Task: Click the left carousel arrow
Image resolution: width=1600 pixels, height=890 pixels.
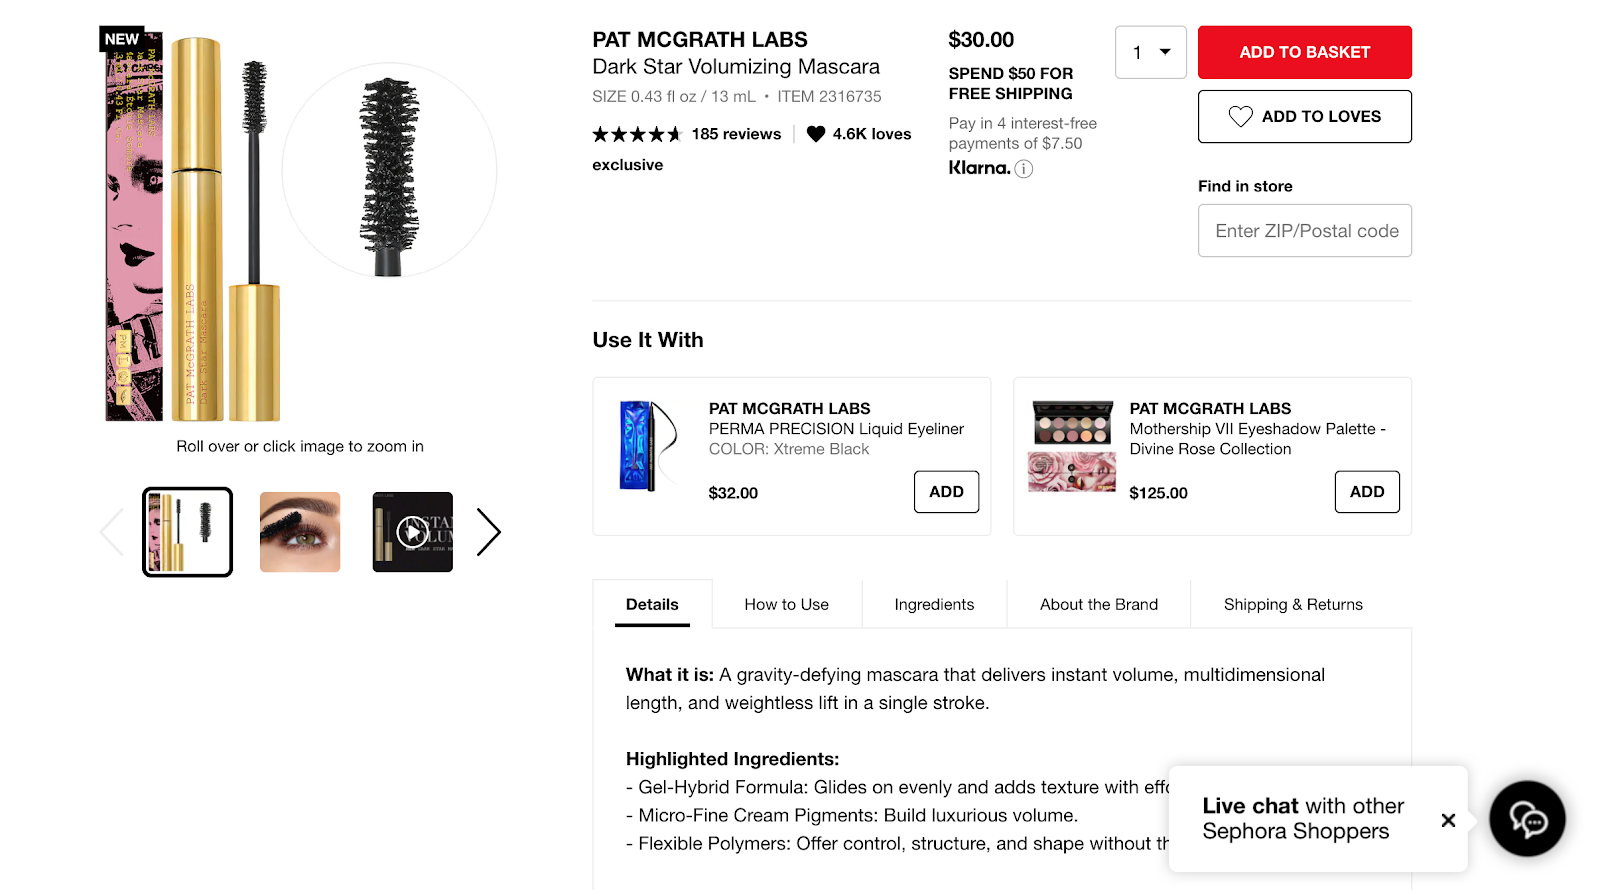Action: (x=112, y=531)
